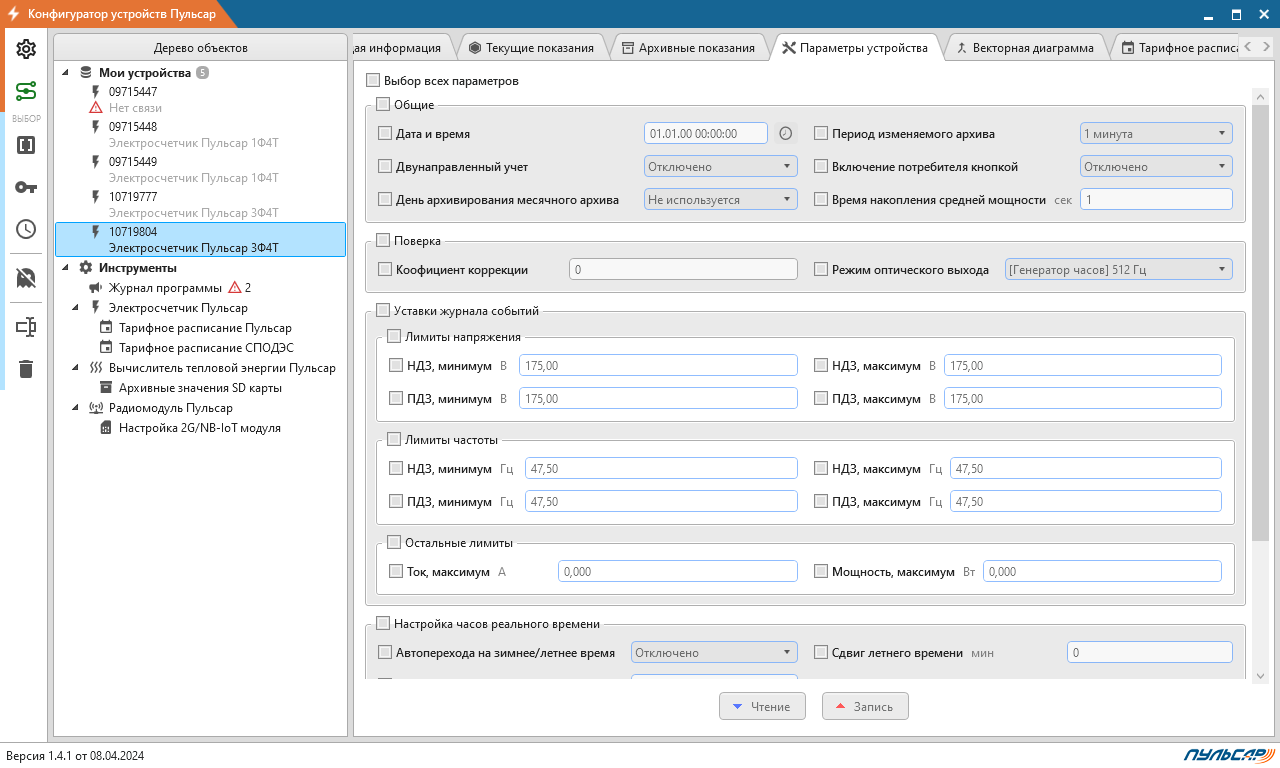This screenshot has width=1280, height=768.
Task: Open Двунаправленный учет dropdown
Action: (721, 166)
